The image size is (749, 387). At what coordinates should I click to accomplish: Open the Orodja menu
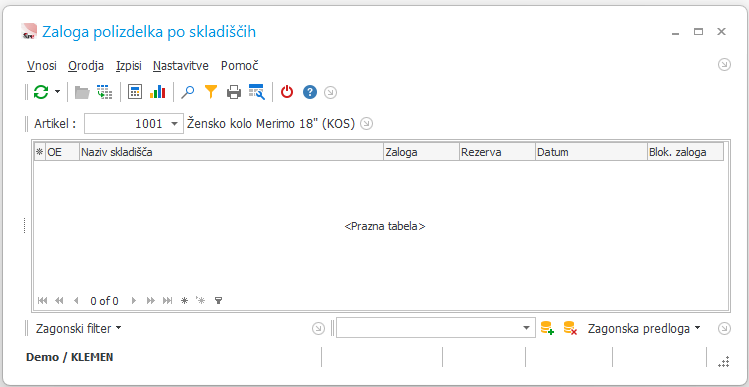86,65
